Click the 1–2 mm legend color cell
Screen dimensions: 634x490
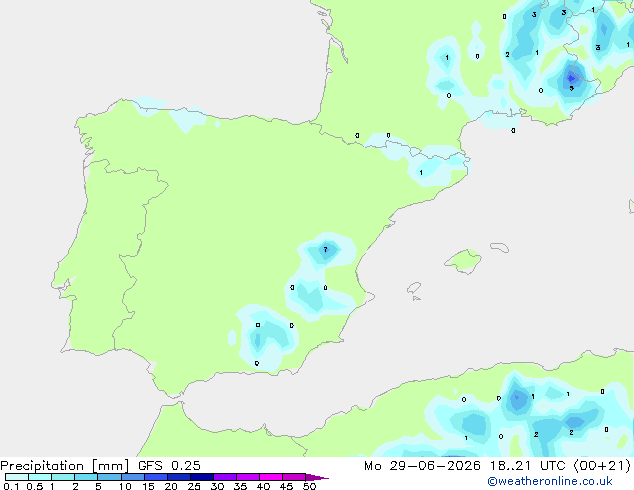63,477
